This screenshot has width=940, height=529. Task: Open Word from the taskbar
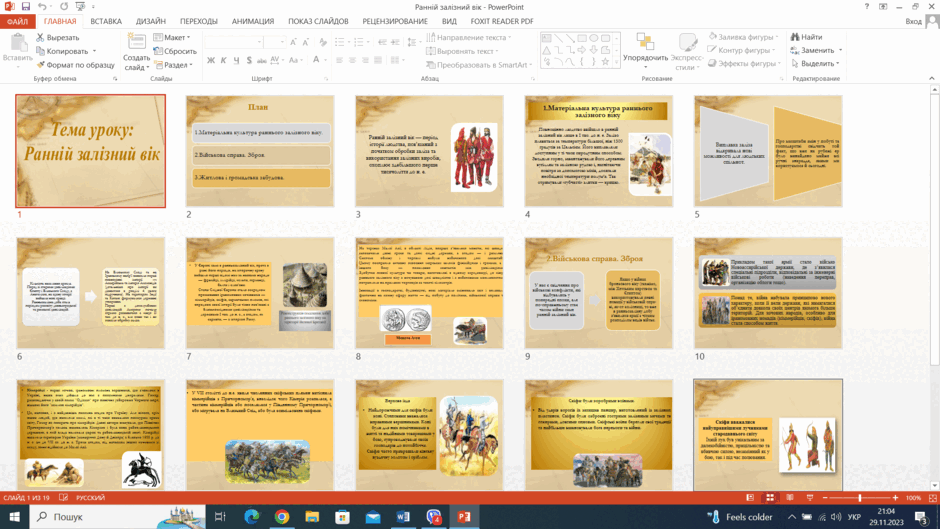403,516
